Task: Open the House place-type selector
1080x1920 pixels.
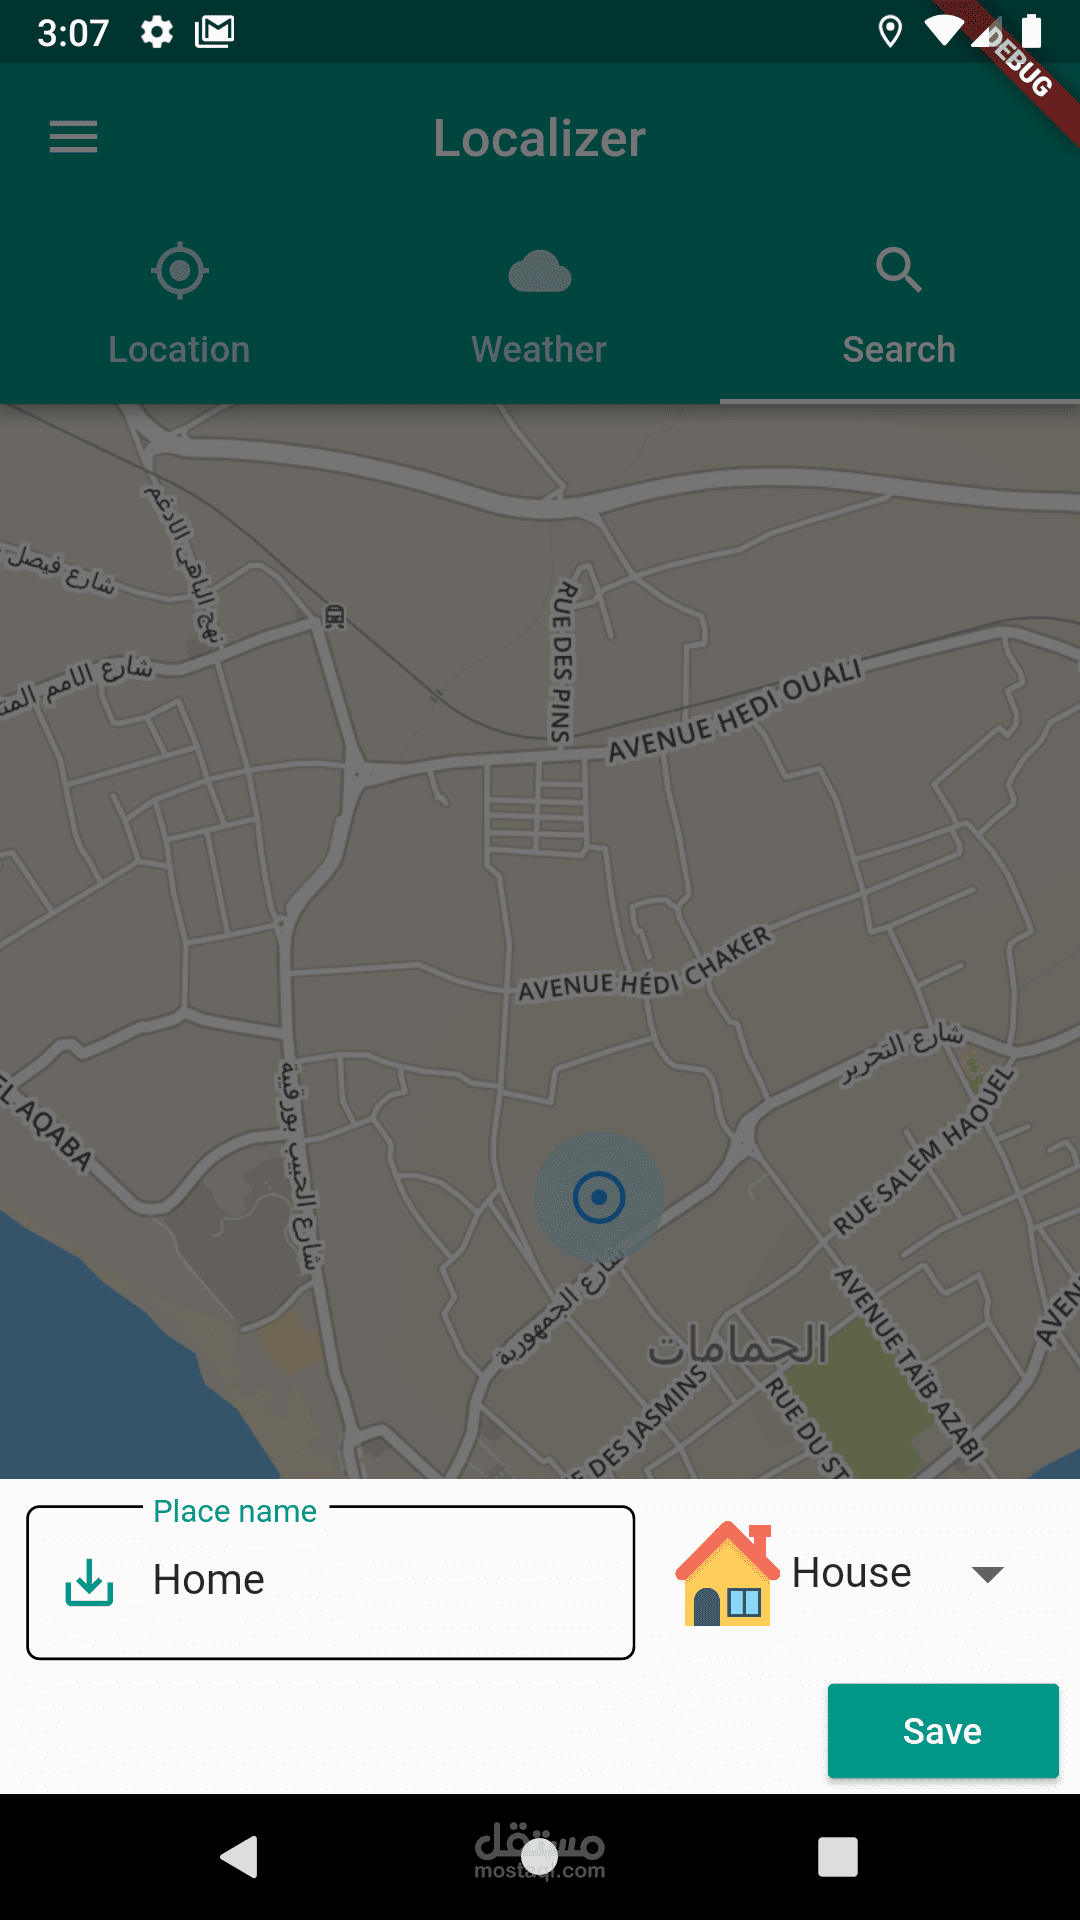Action: [842, 1574]
